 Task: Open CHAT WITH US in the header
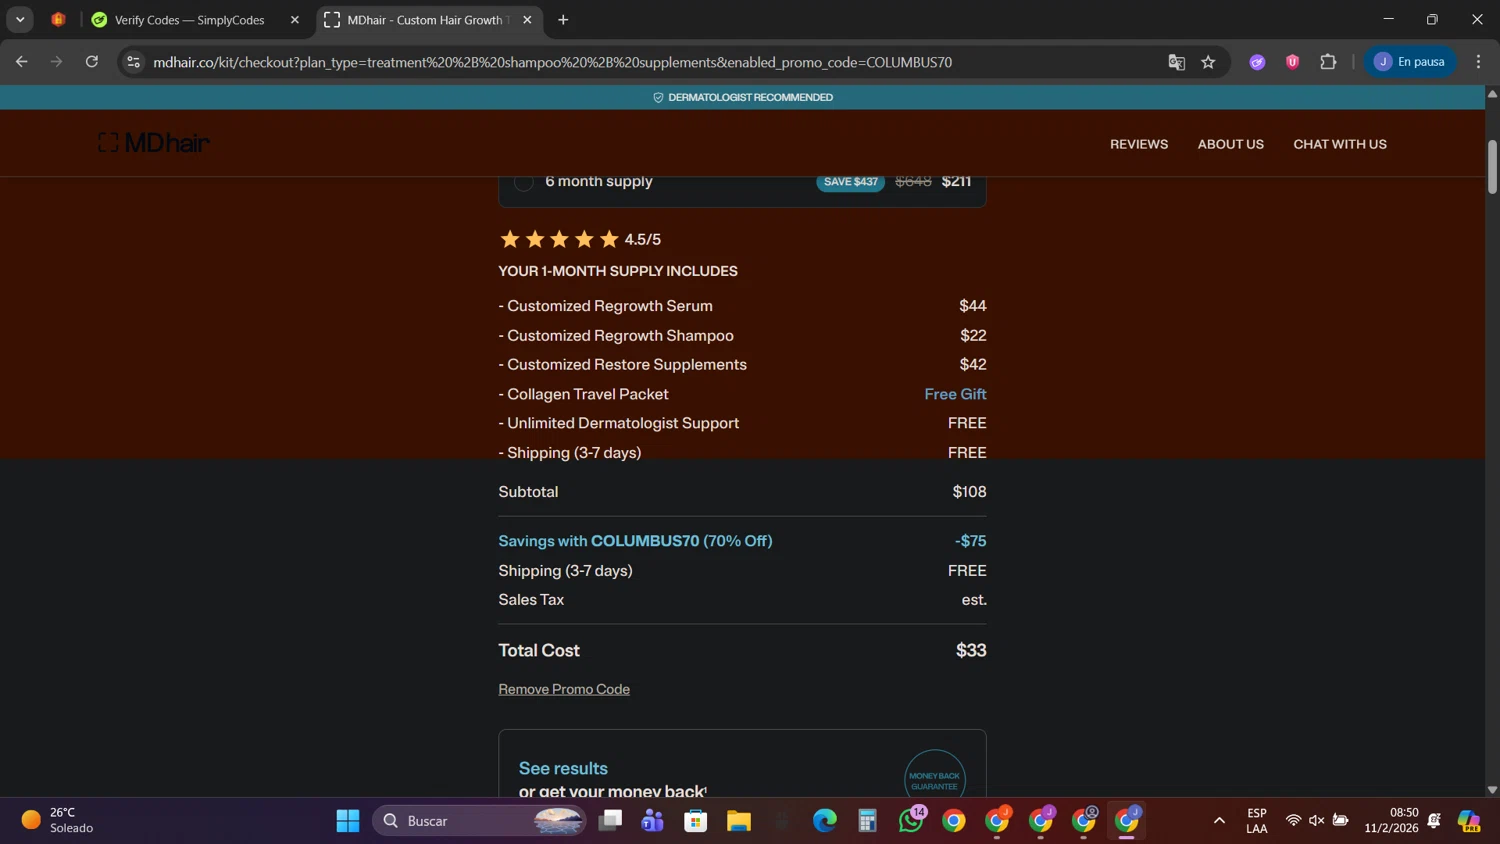tap(1340, 144)
